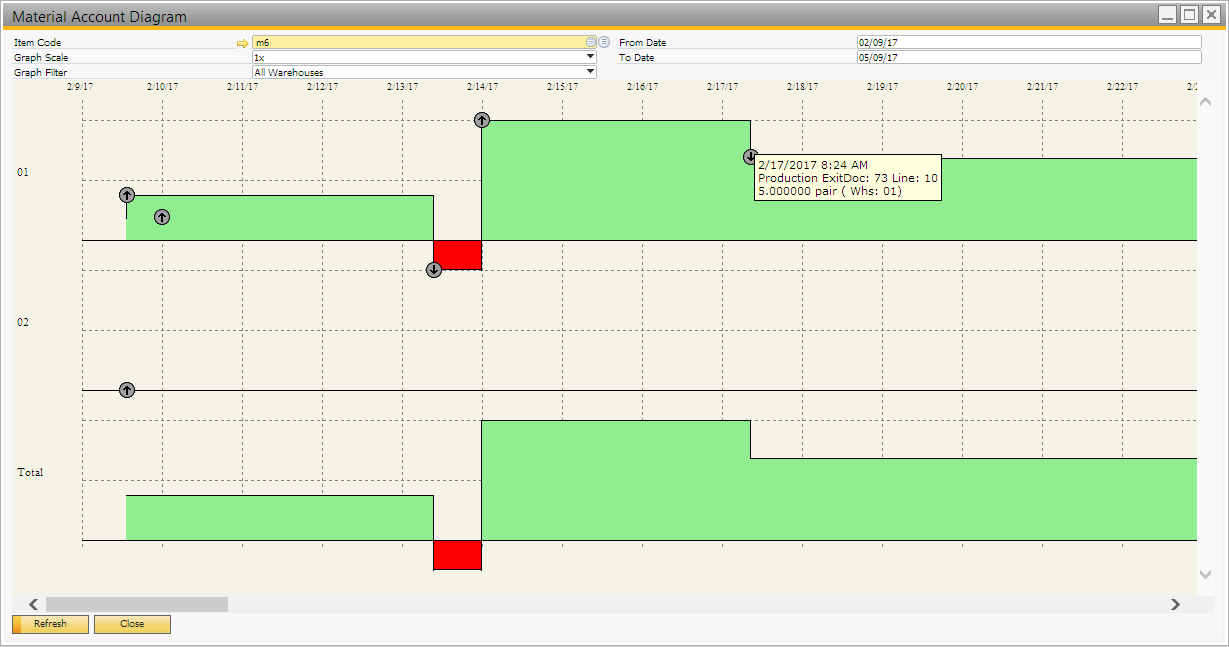Click the first up-arrow marker in warehouse 01
1229x647 pixels.
pos(127,195)
